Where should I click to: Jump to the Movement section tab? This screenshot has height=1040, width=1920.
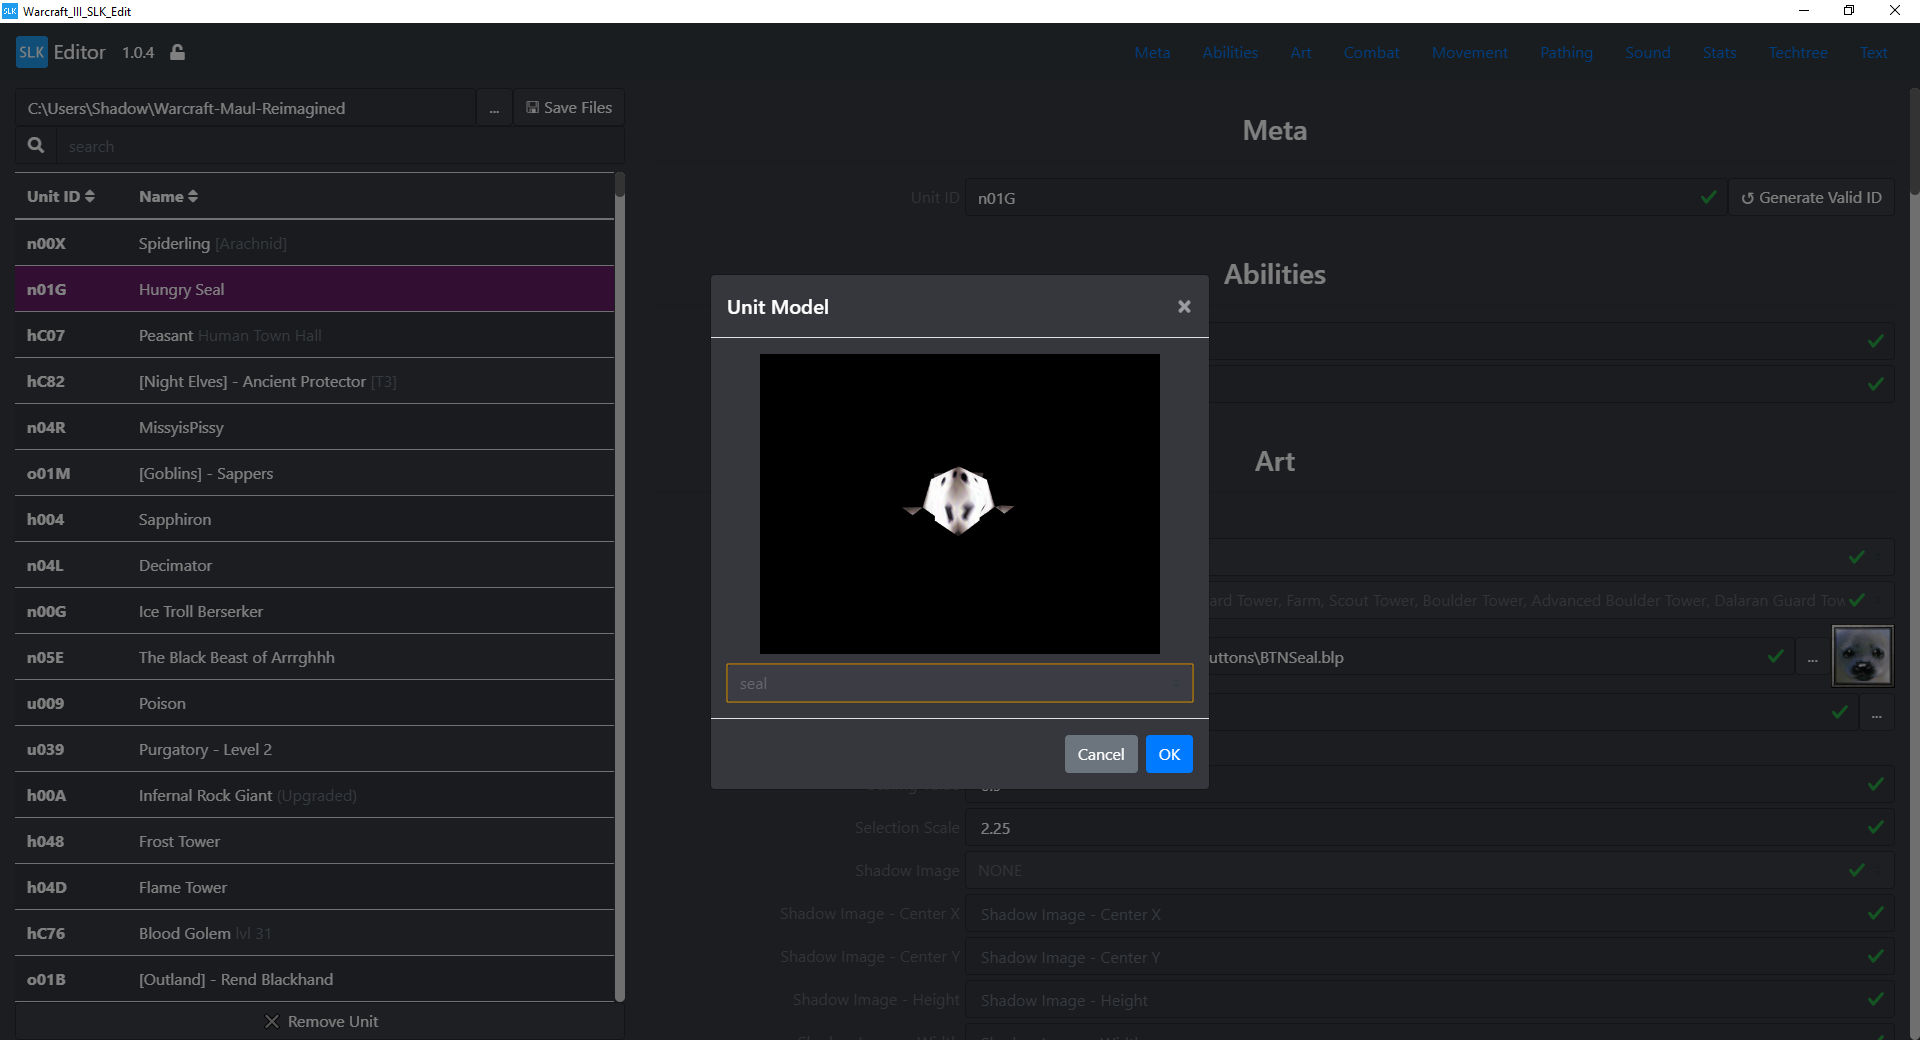click(1469, 52)
